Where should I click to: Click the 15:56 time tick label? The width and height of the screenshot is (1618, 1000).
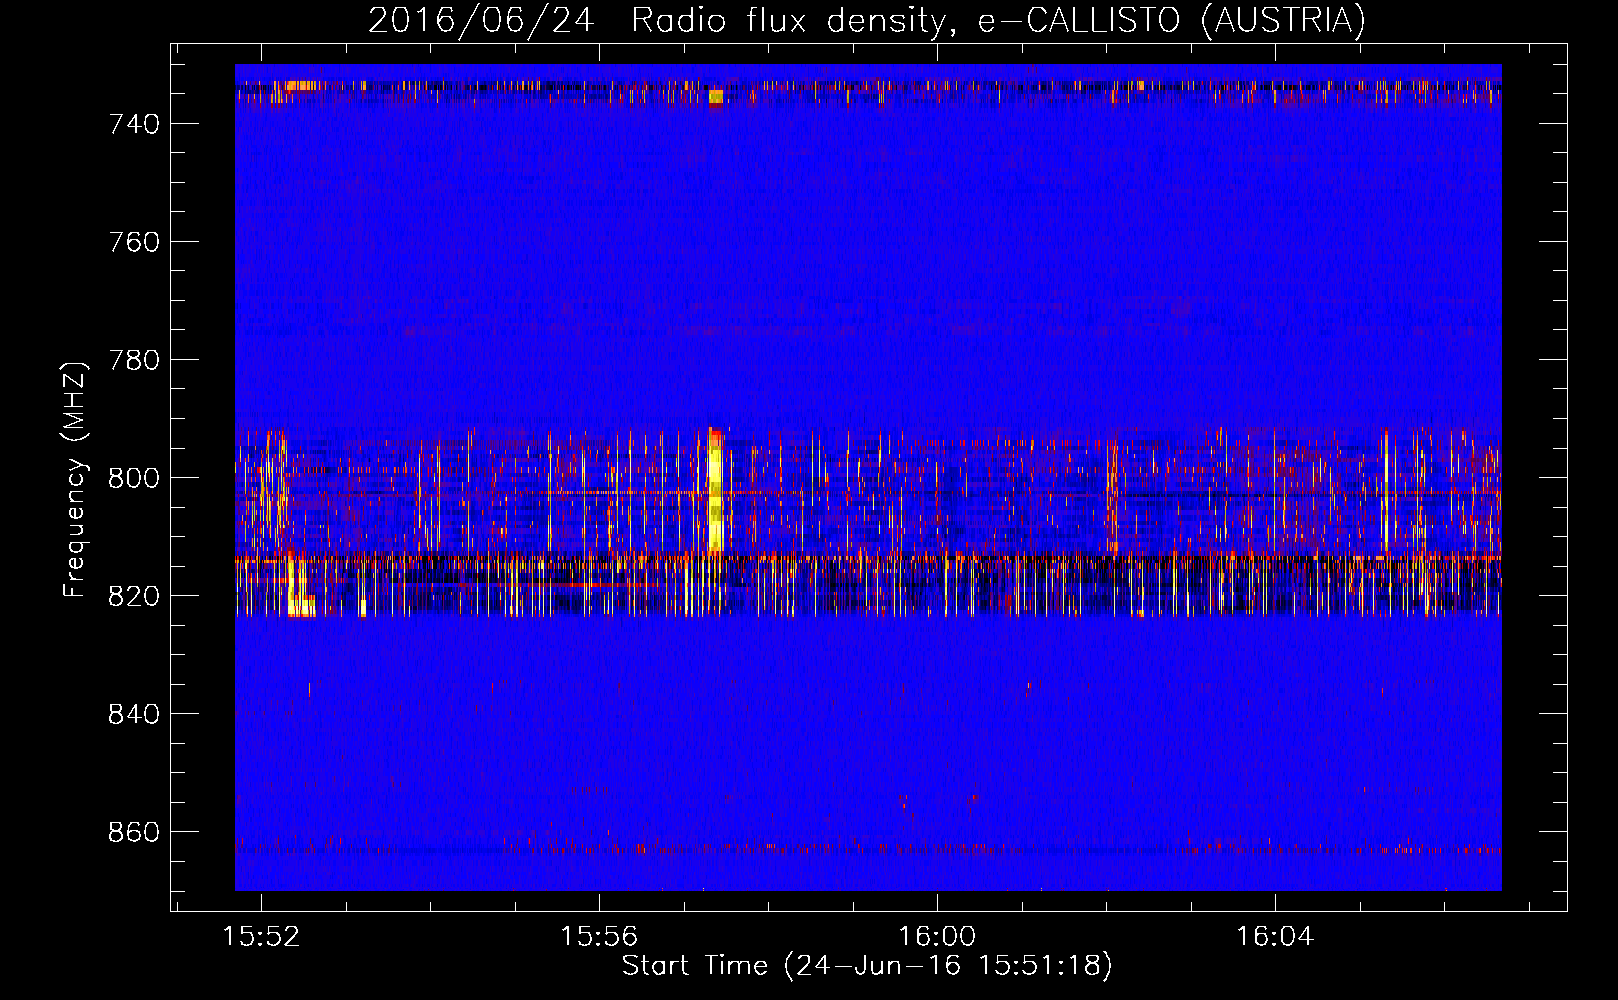(x=599, y=937)
